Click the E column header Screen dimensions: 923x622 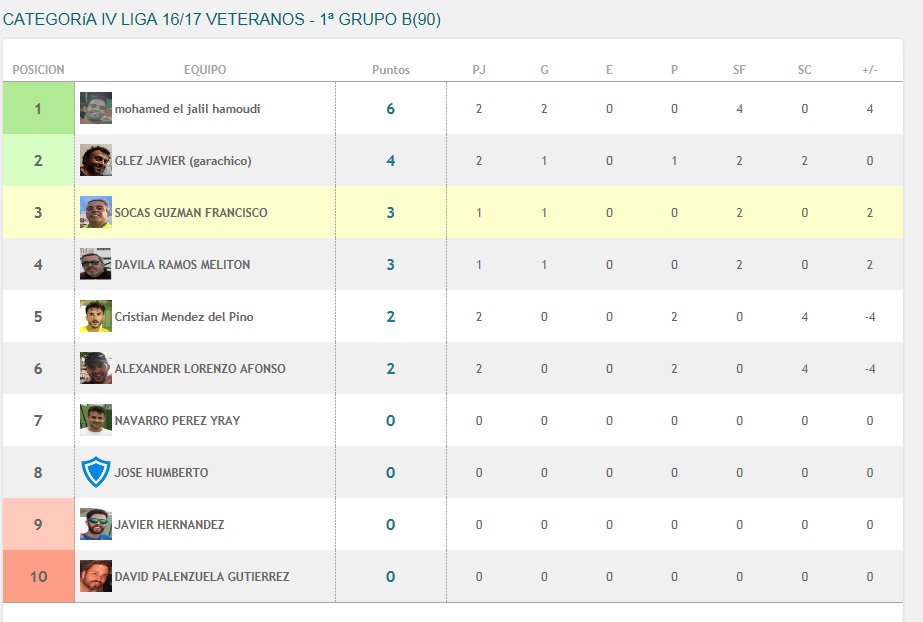coord(609,69)
